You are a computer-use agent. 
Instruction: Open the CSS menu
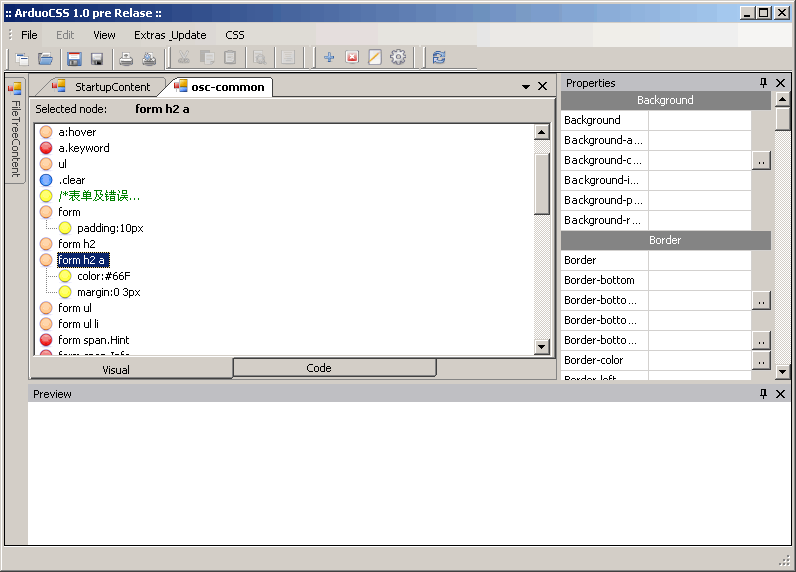[235, 35]
